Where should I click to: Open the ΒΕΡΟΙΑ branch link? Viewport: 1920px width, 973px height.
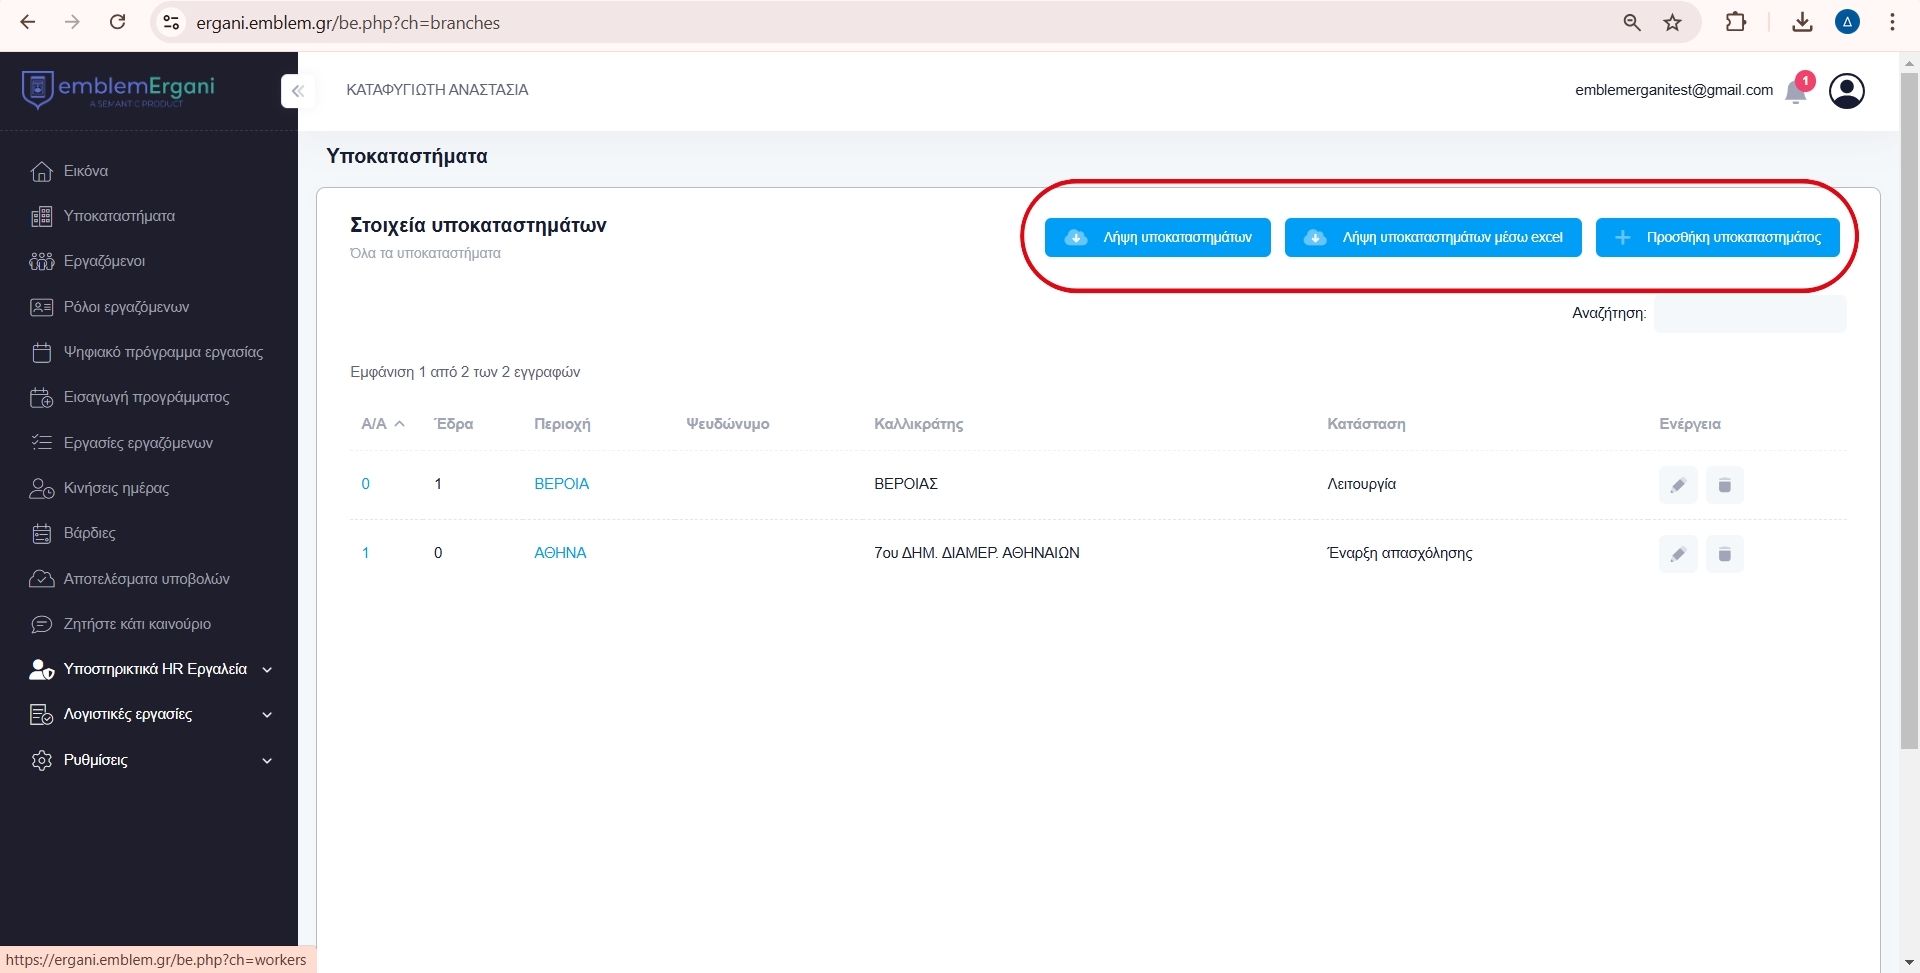pos(561,484)
